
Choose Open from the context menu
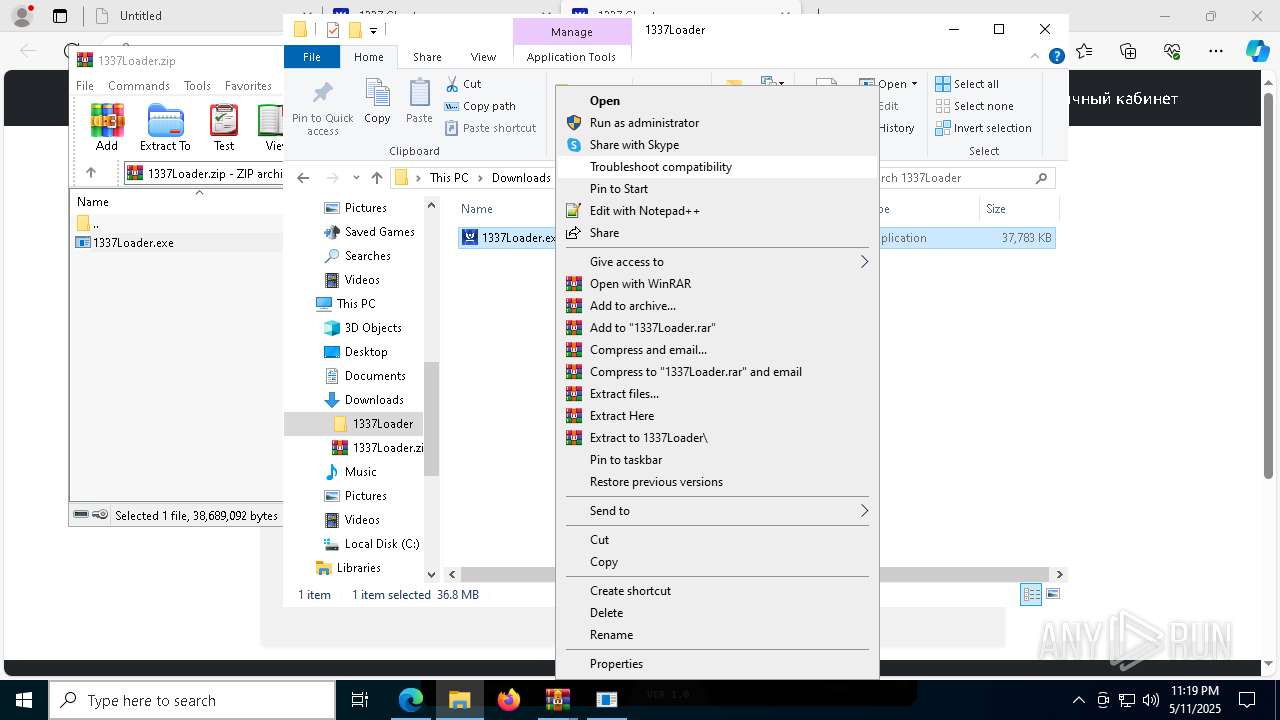pyautogui.click(x=717, y=100)
